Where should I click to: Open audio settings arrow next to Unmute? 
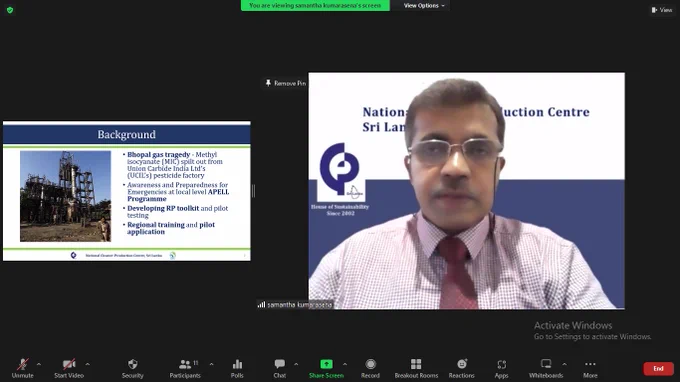click(39, 364)
